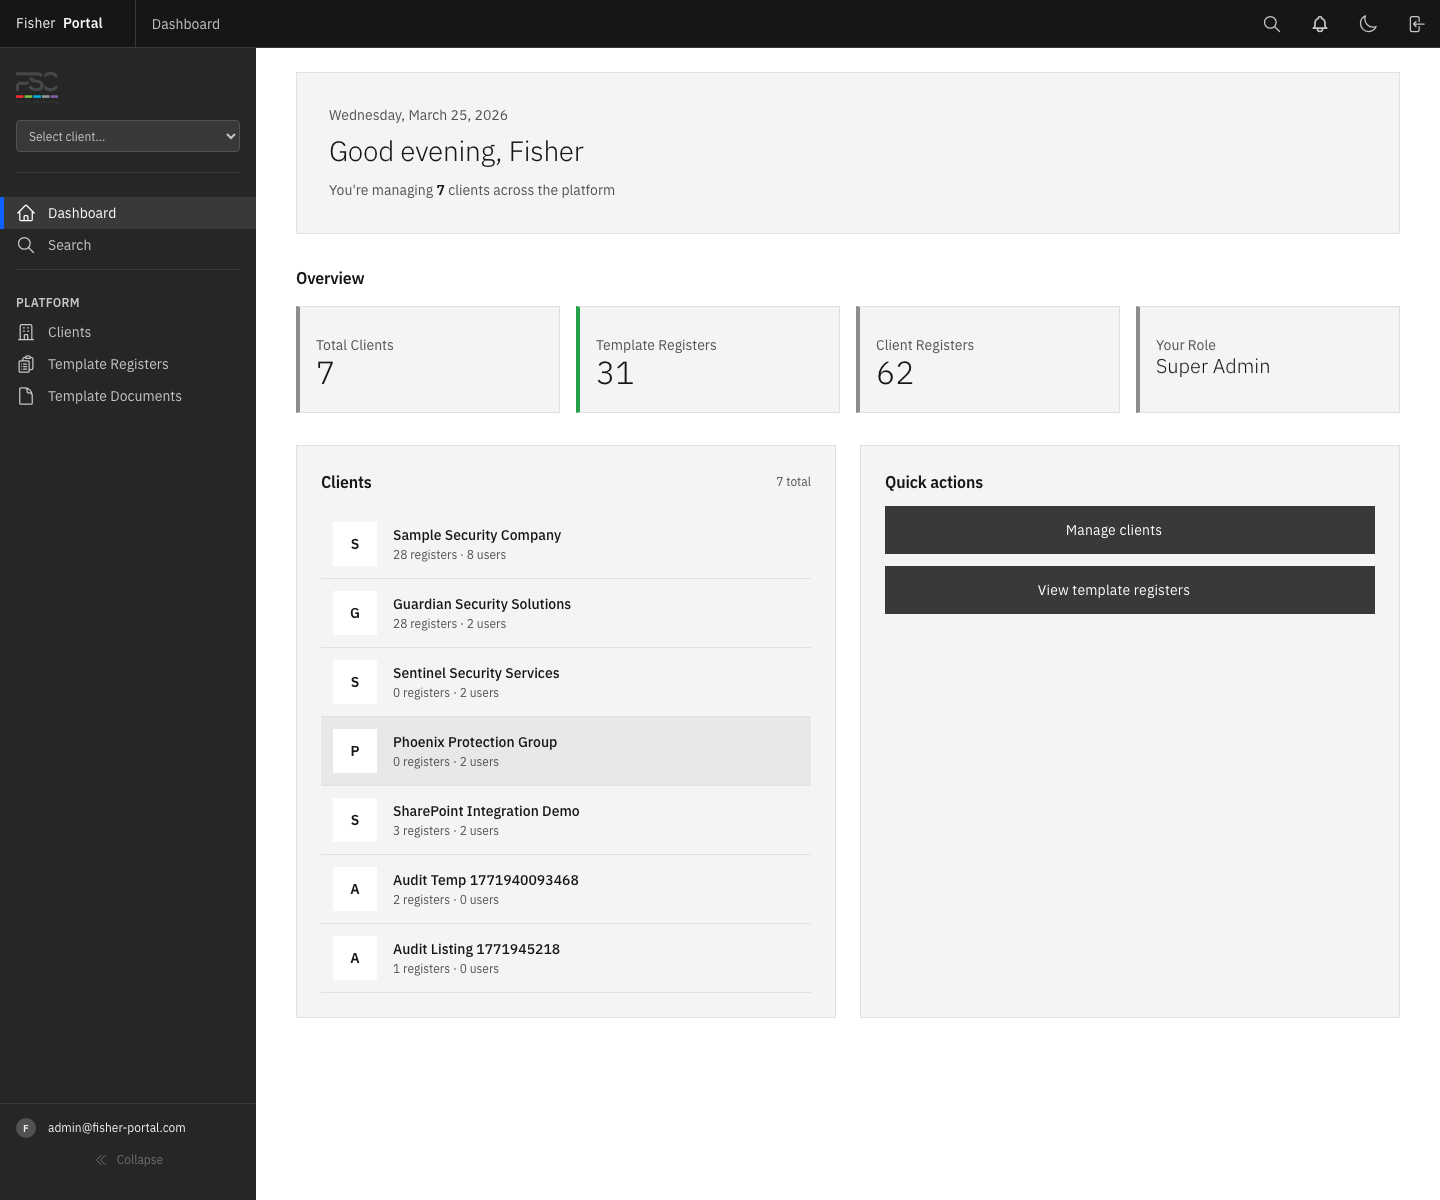Click the logout icon in the top bar
Image resolution: width=1440 pixels, height=1200 pixels.
(1416, 23)
